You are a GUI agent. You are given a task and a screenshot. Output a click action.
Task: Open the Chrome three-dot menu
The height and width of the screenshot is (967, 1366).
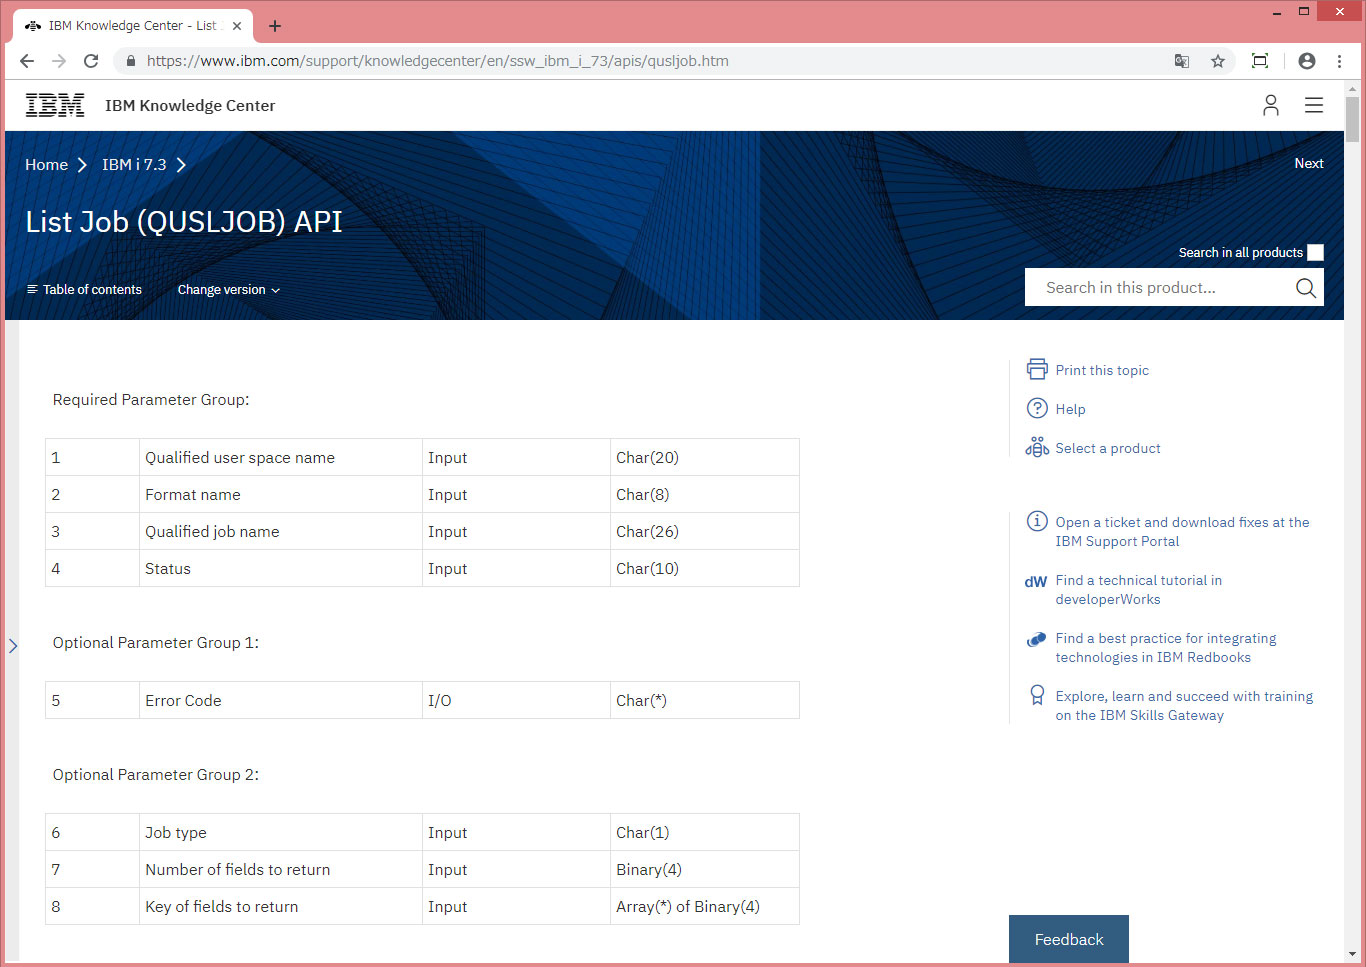click(x=1339, y=61)
